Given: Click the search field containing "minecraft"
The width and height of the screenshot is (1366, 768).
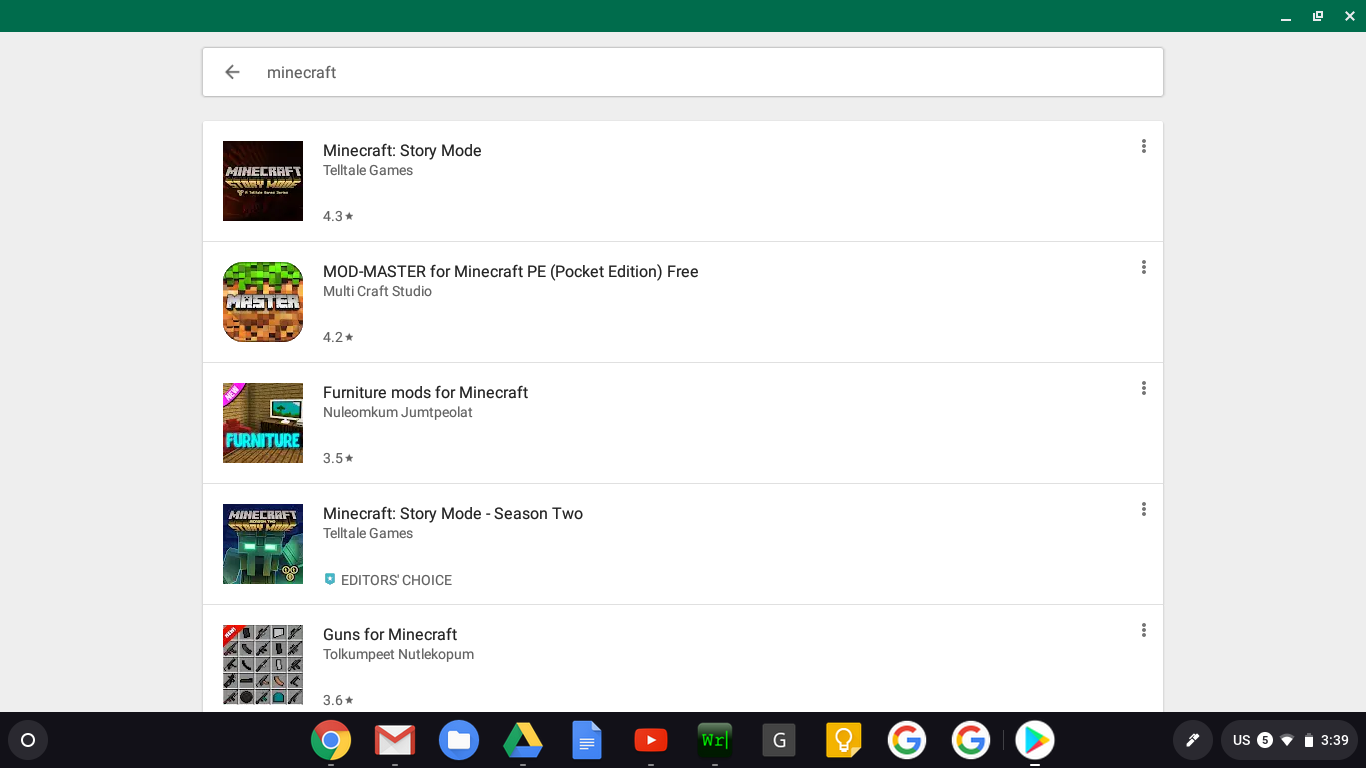Looking at the screenshot, I should click(683, 72).
